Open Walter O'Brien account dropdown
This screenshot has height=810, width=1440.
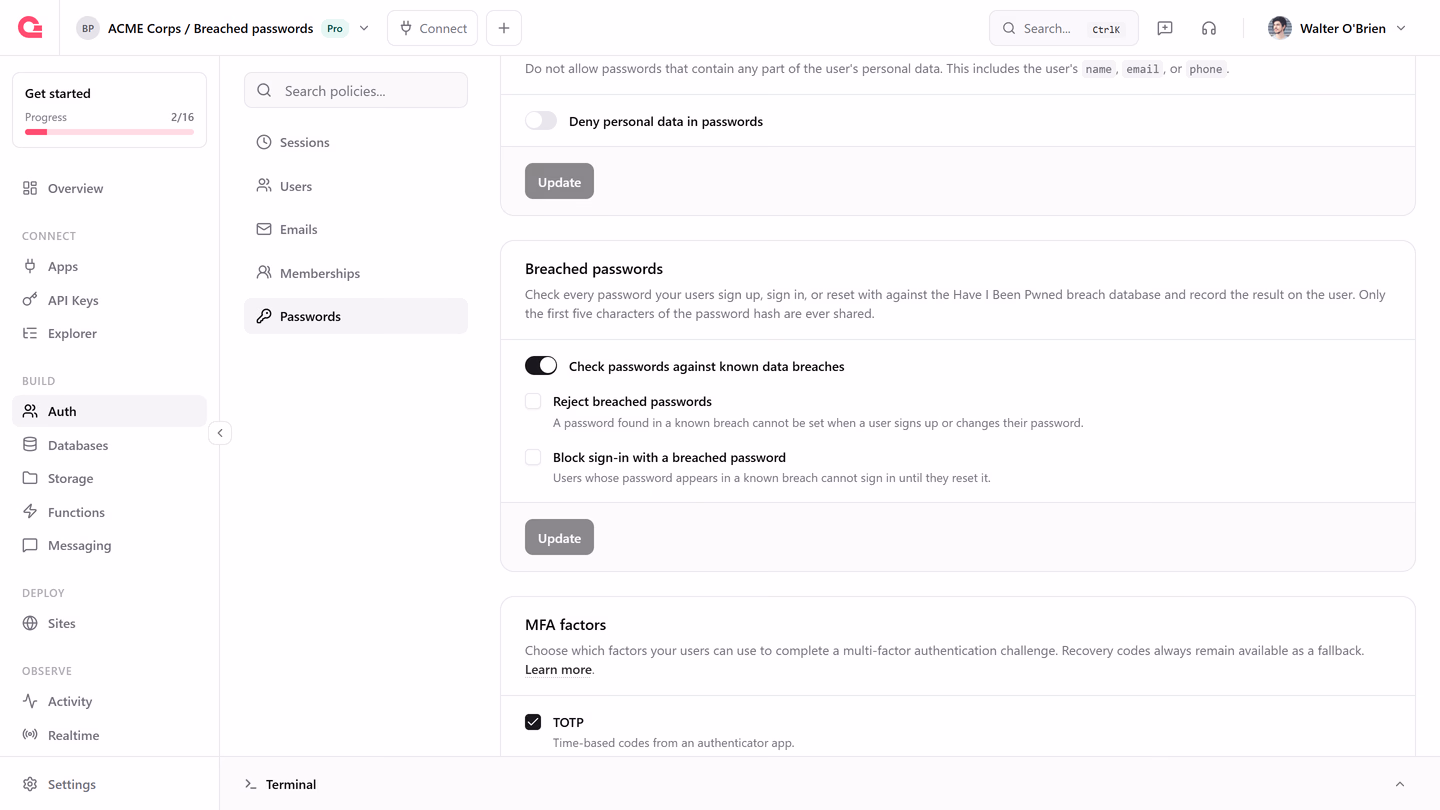tap(1337, 28)
